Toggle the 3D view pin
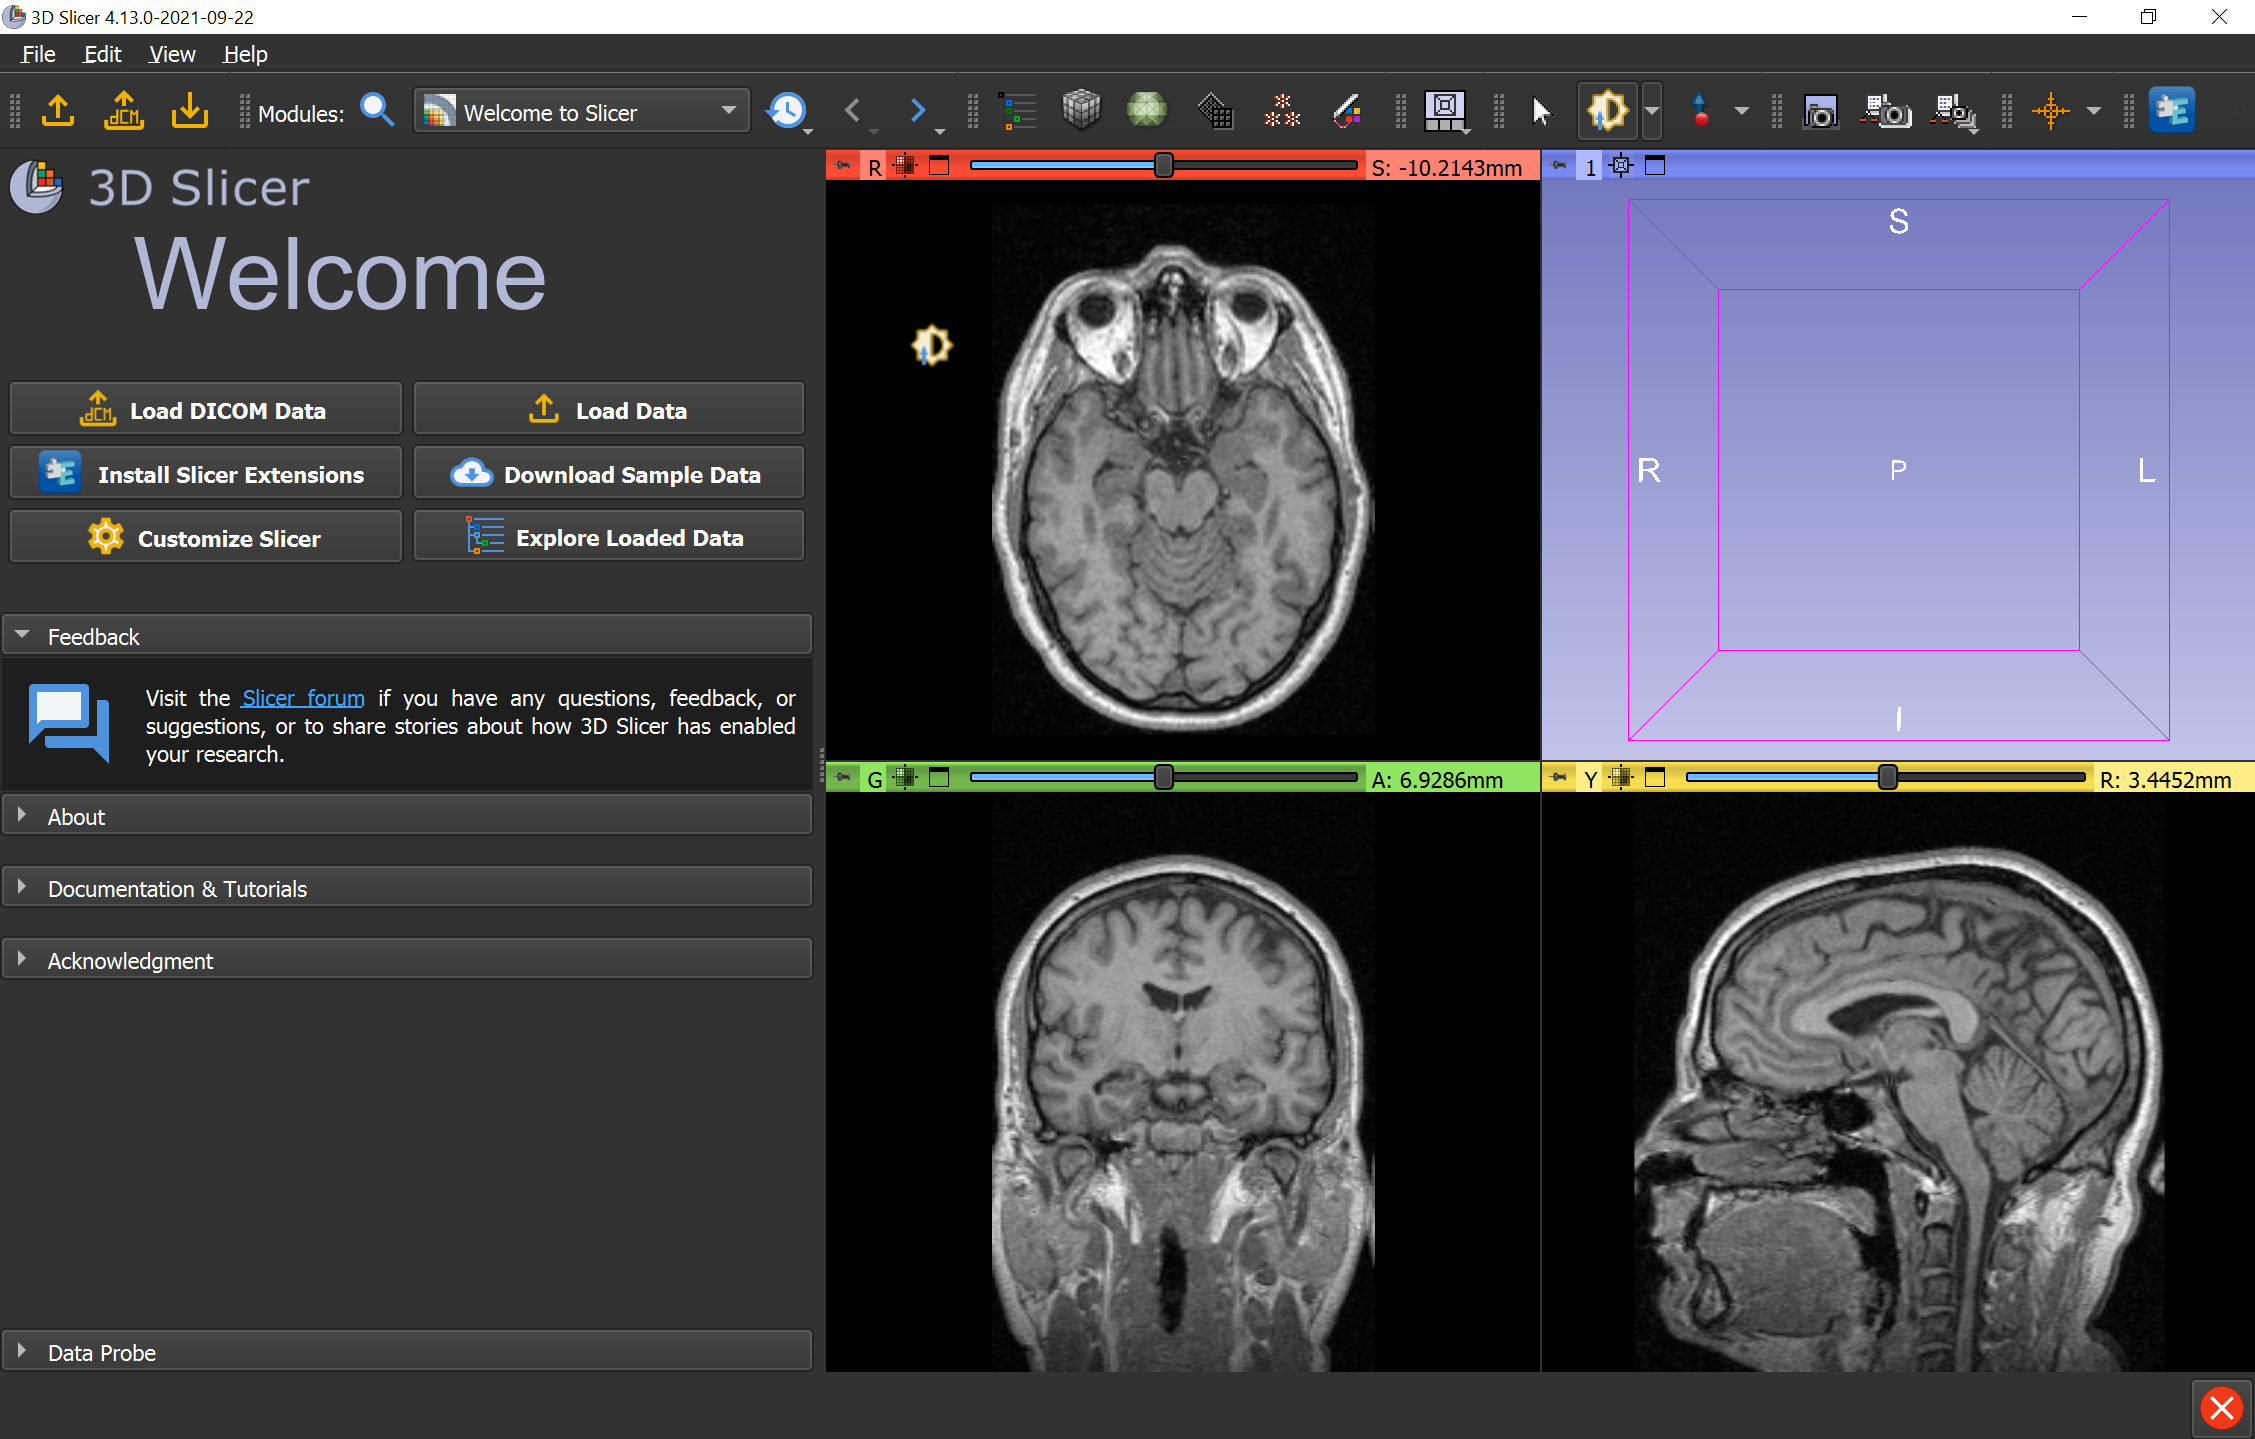The width and height of the screenshot is (2255, 1439). pos(1559,166)
